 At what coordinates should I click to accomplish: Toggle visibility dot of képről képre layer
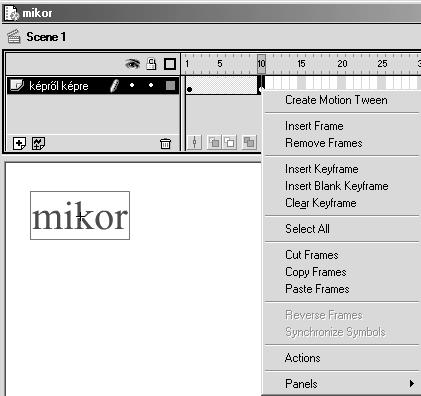[132, 85]
